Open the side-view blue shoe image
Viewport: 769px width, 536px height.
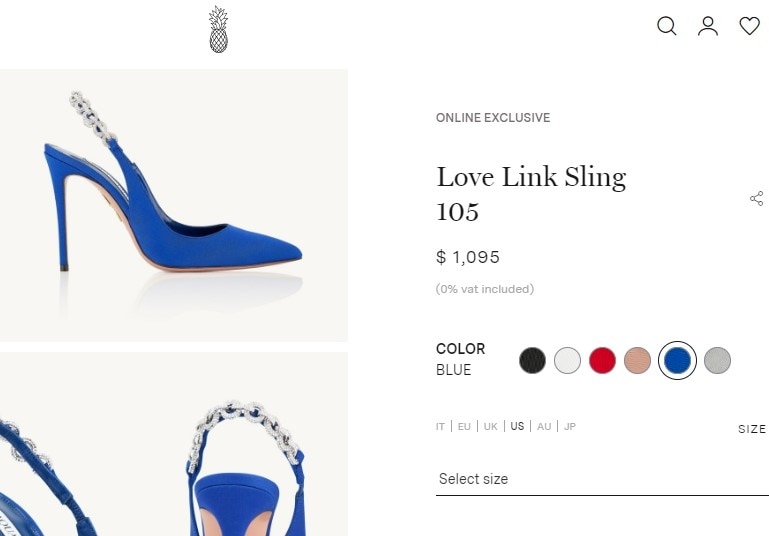coord(173,205)
